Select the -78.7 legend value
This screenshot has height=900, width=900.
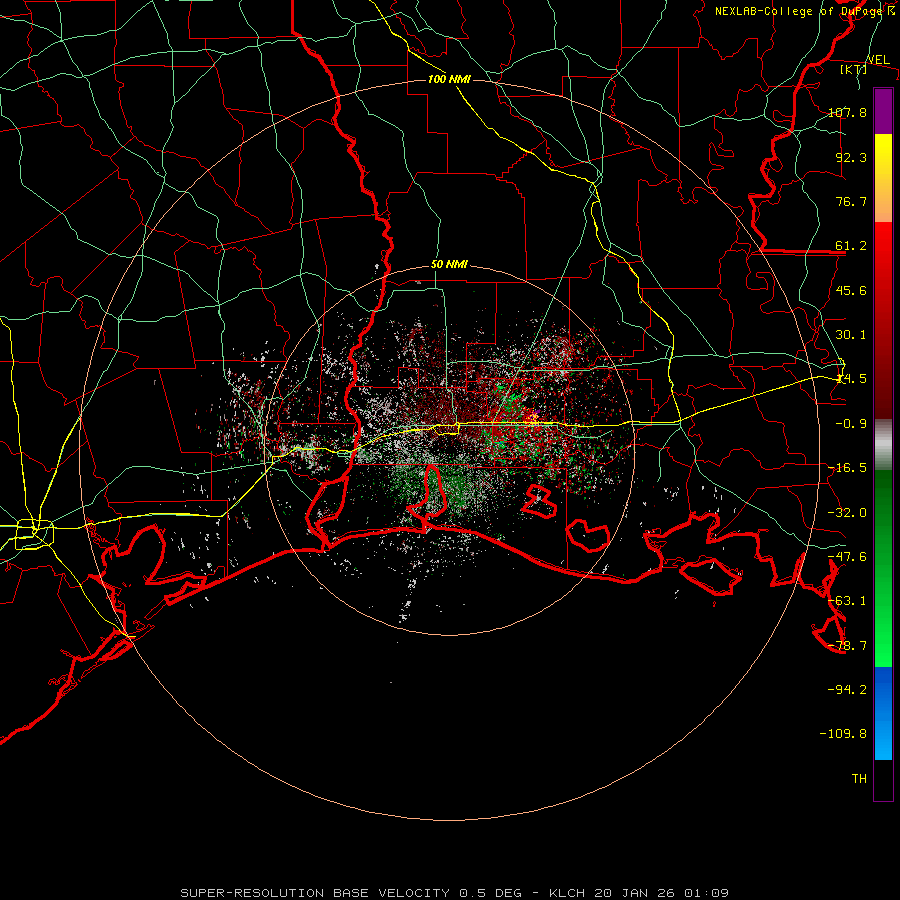(x=847, y=645)
